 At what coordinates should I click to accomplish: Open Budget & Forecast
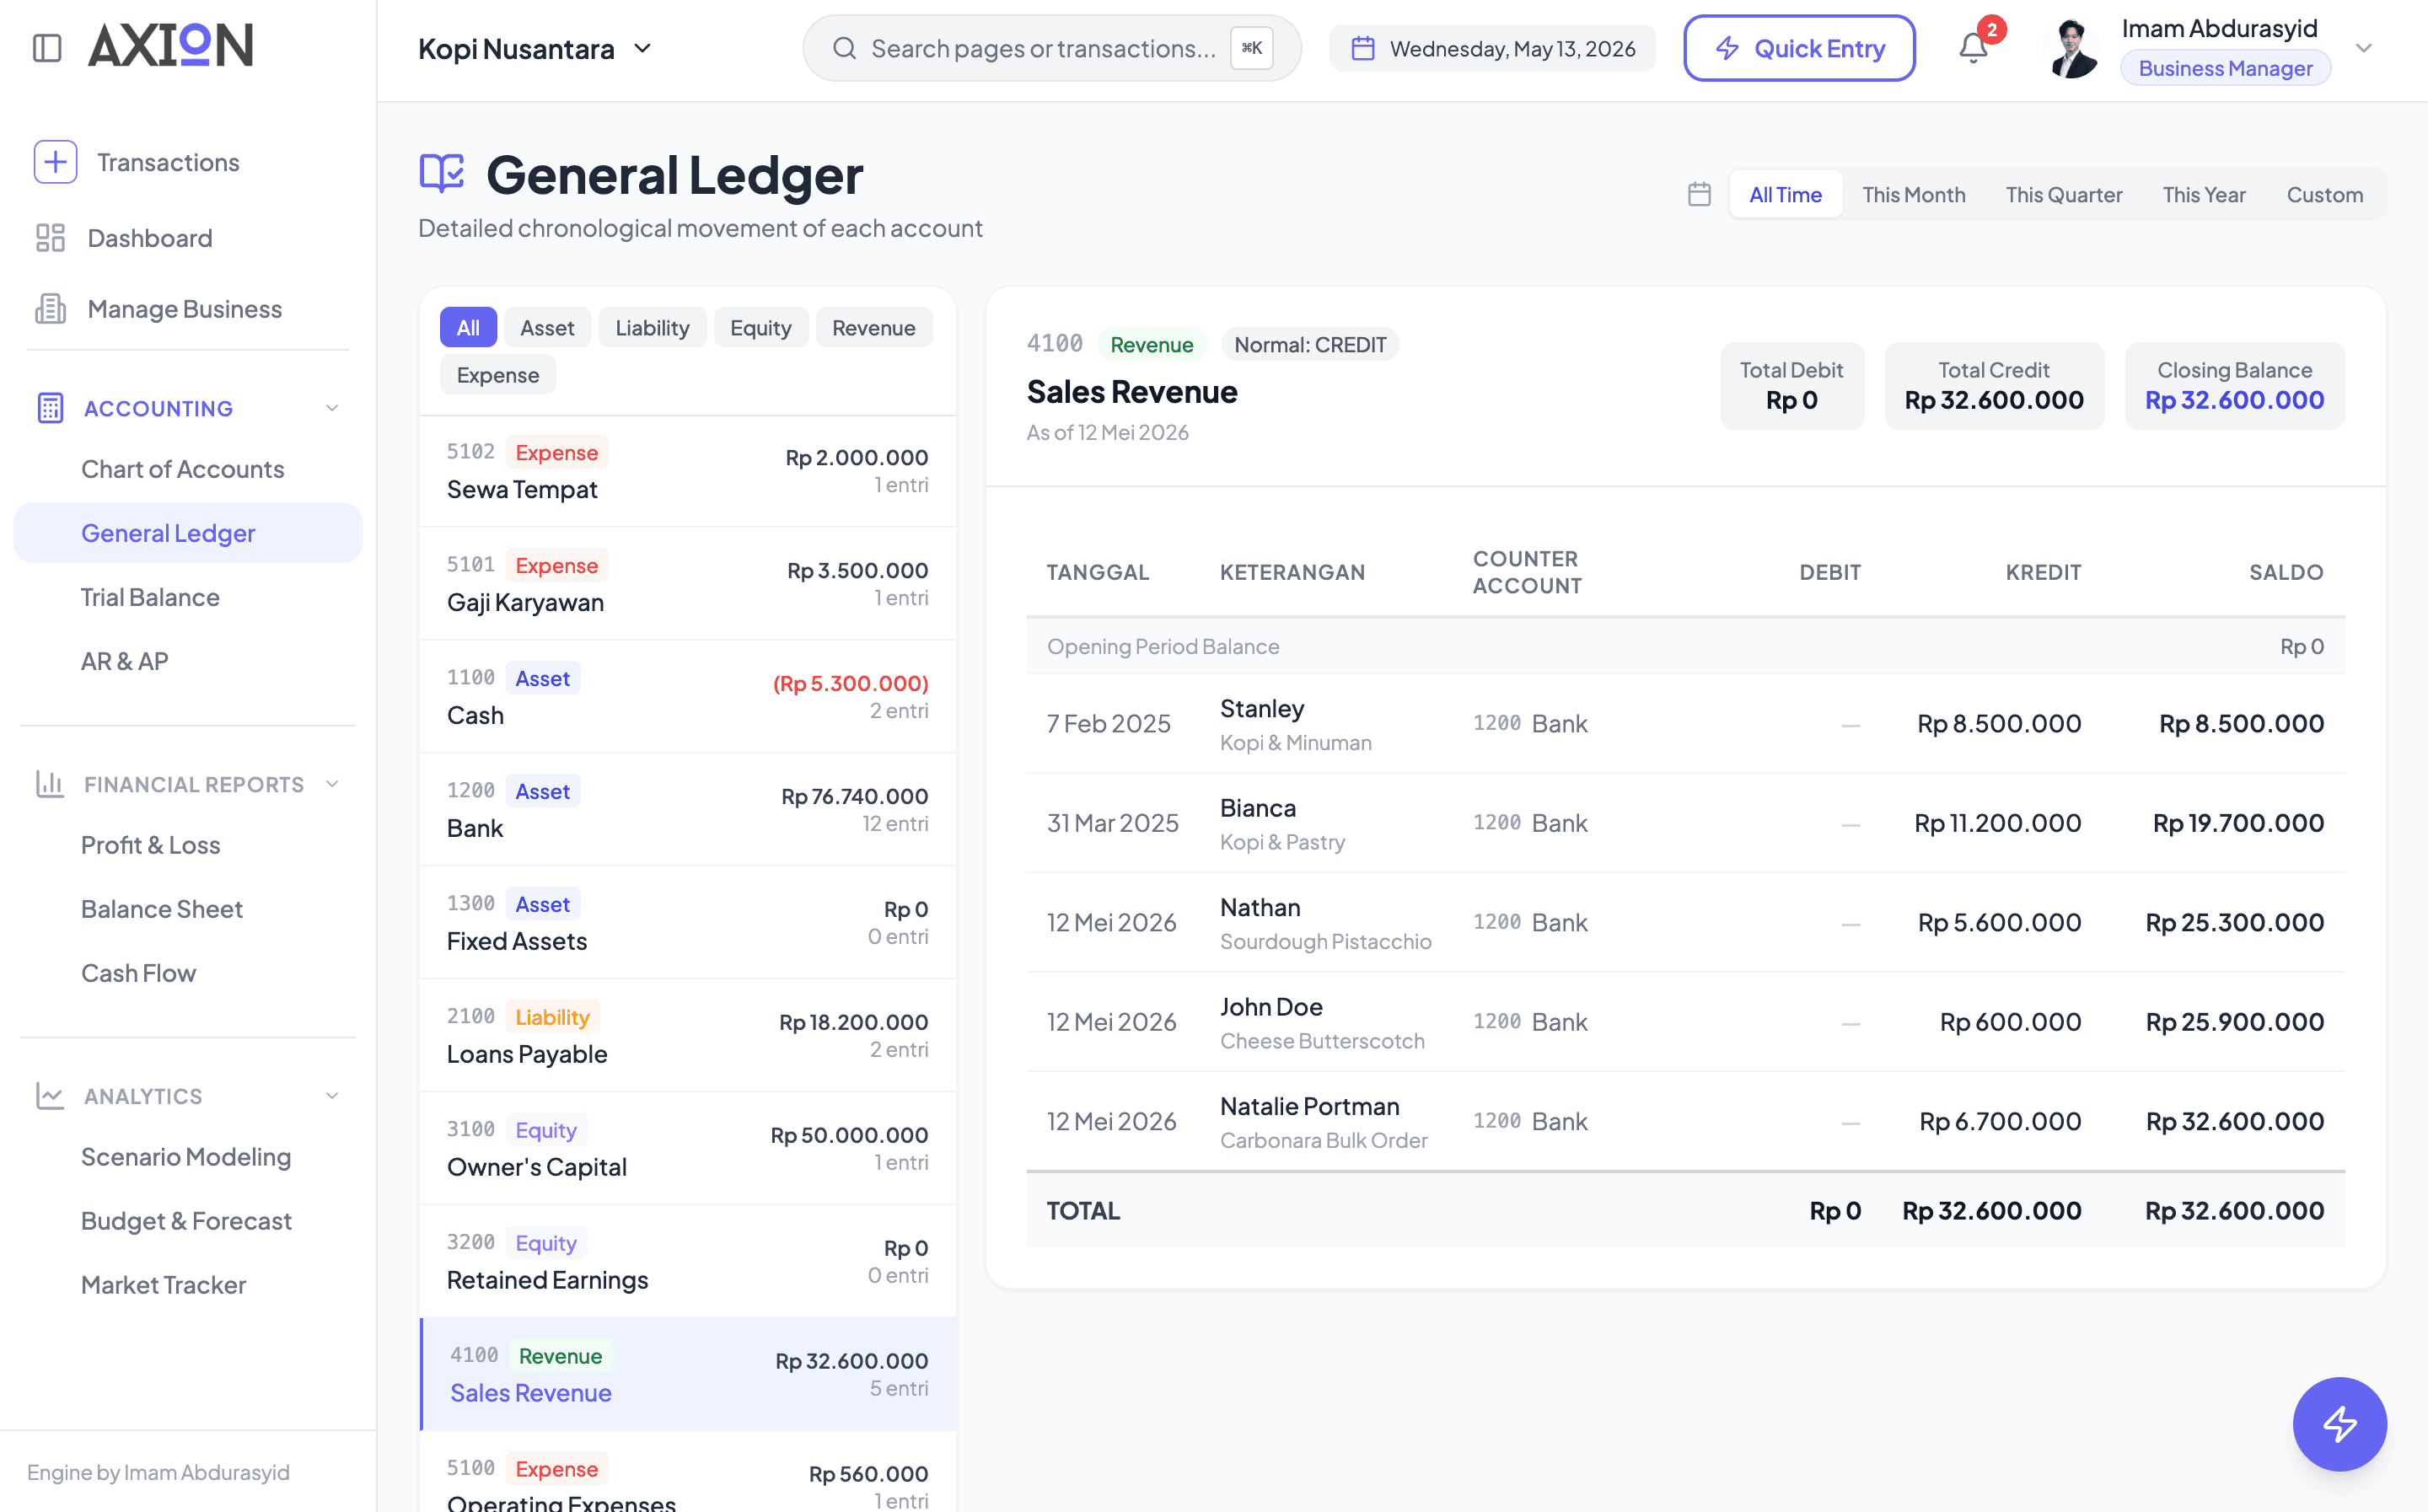pos(186,1221)
